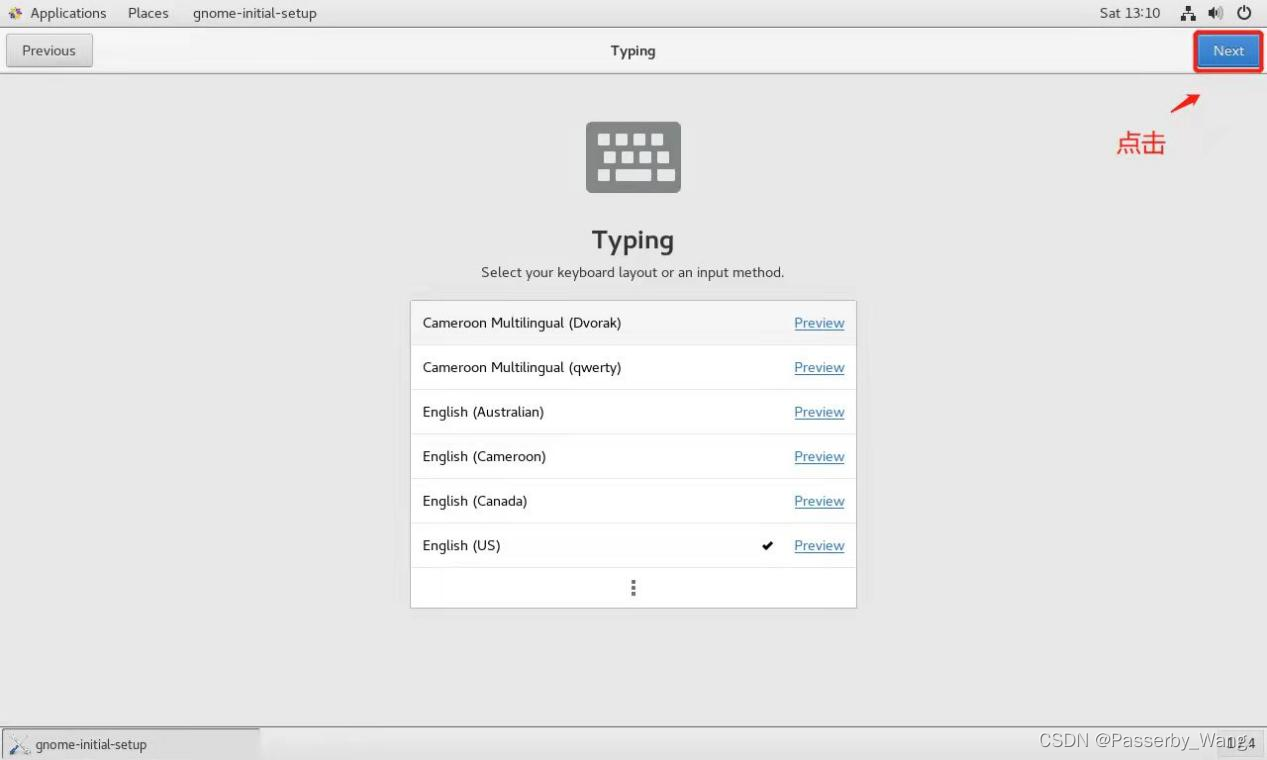Image resolution: width=1267 pixels, height=760 pixels.
Task: Open the Places menu
Action: pos(148,13)
